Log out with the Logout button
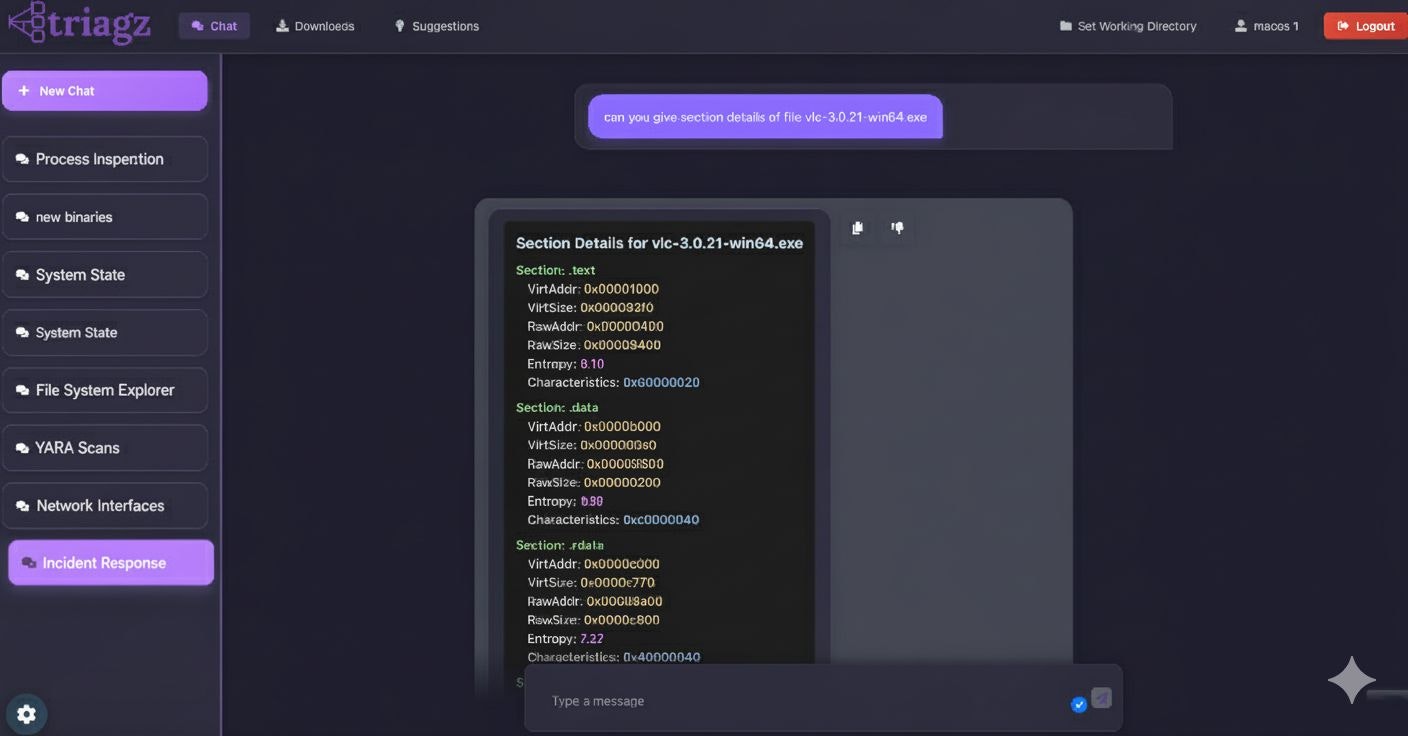The height and width of the screenshot is (736, 1408). pyautogui.click(x=1365, y=26)
